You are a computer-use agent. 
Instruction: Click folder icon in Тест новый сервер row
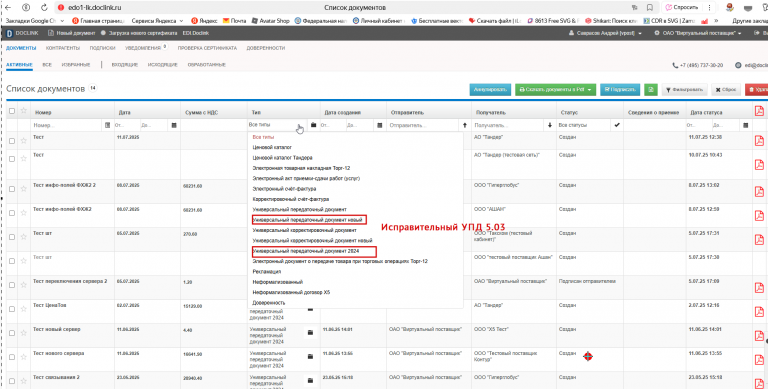(310, 333)
